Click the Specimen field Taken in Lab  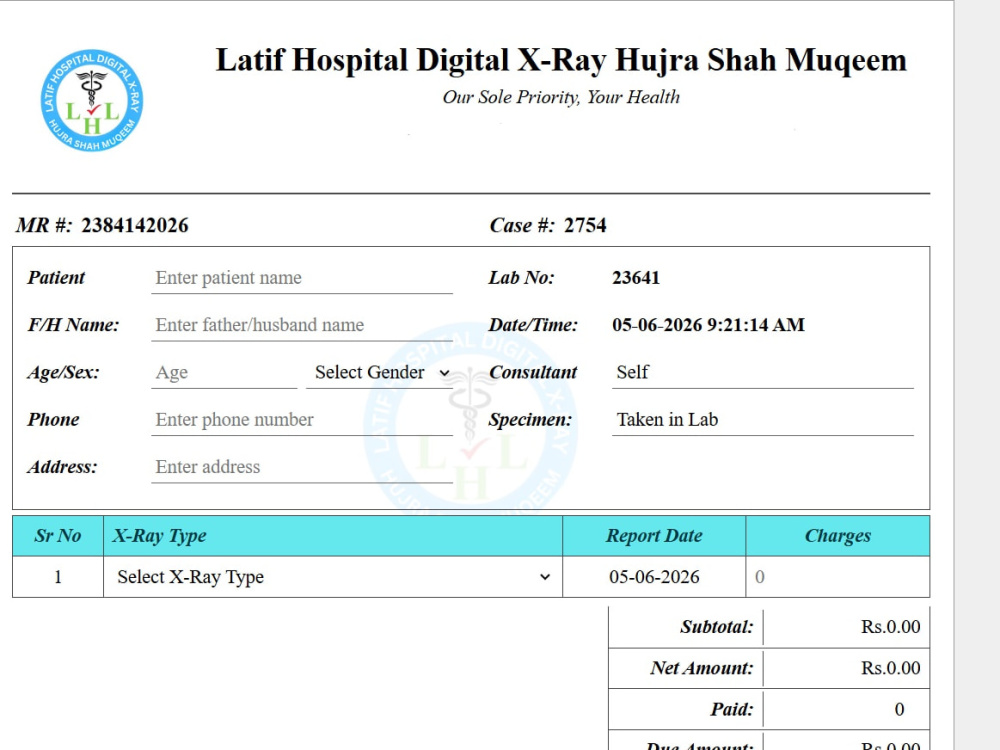tap(763, 420)
